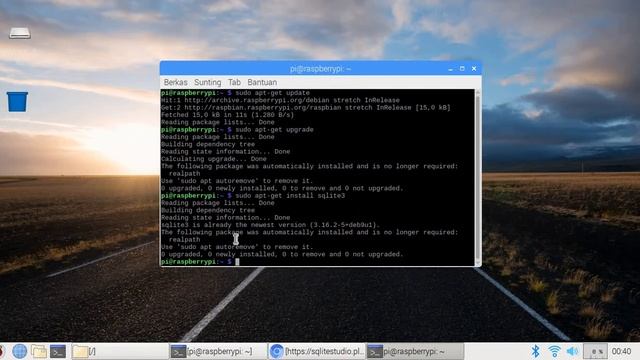This screenshot has width=640, height=360.
Task: Switch to the sqlitestudio browser taskbar window
Action: click(x=317, y=351)
